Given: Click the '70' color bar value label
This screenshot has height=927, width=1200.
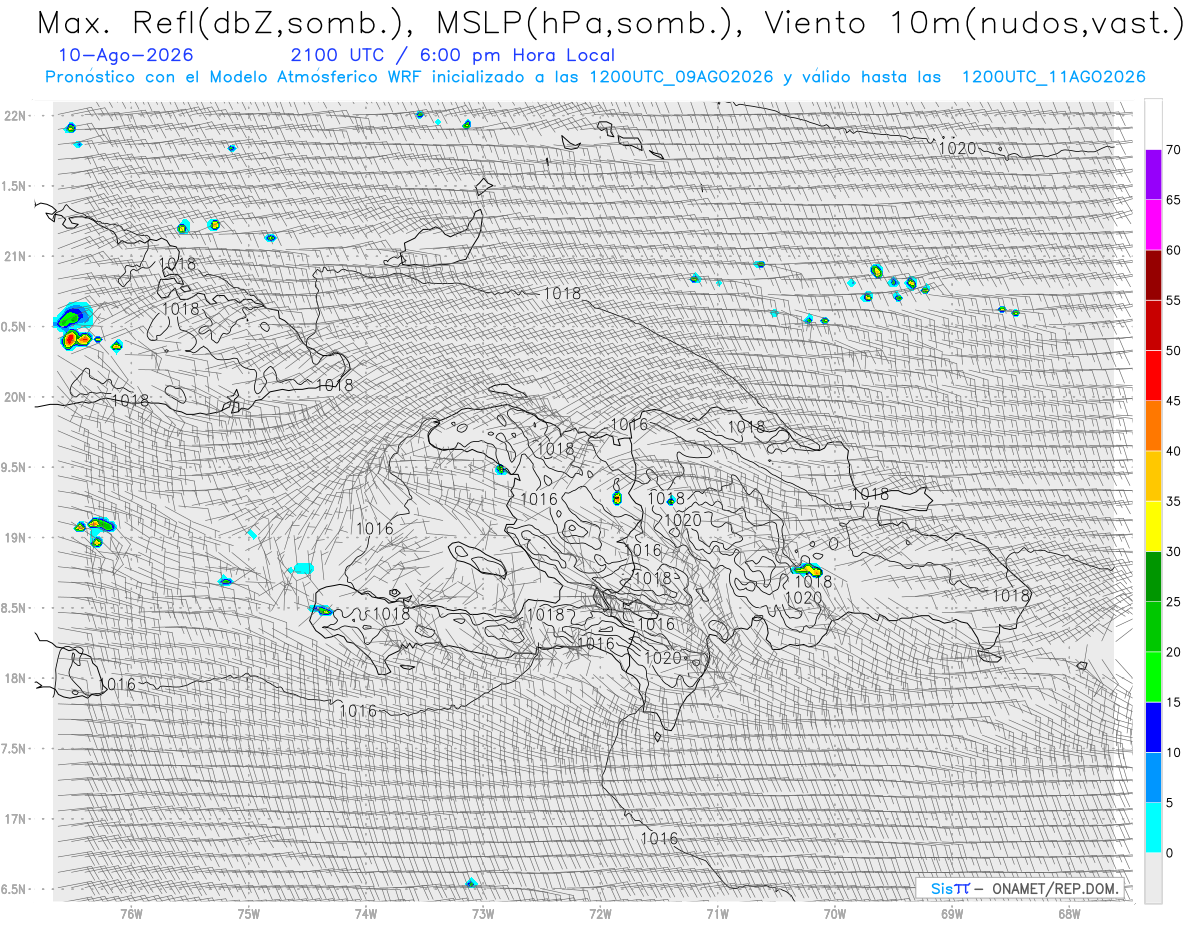Looking at the screenshot, I should [1173, 150].
